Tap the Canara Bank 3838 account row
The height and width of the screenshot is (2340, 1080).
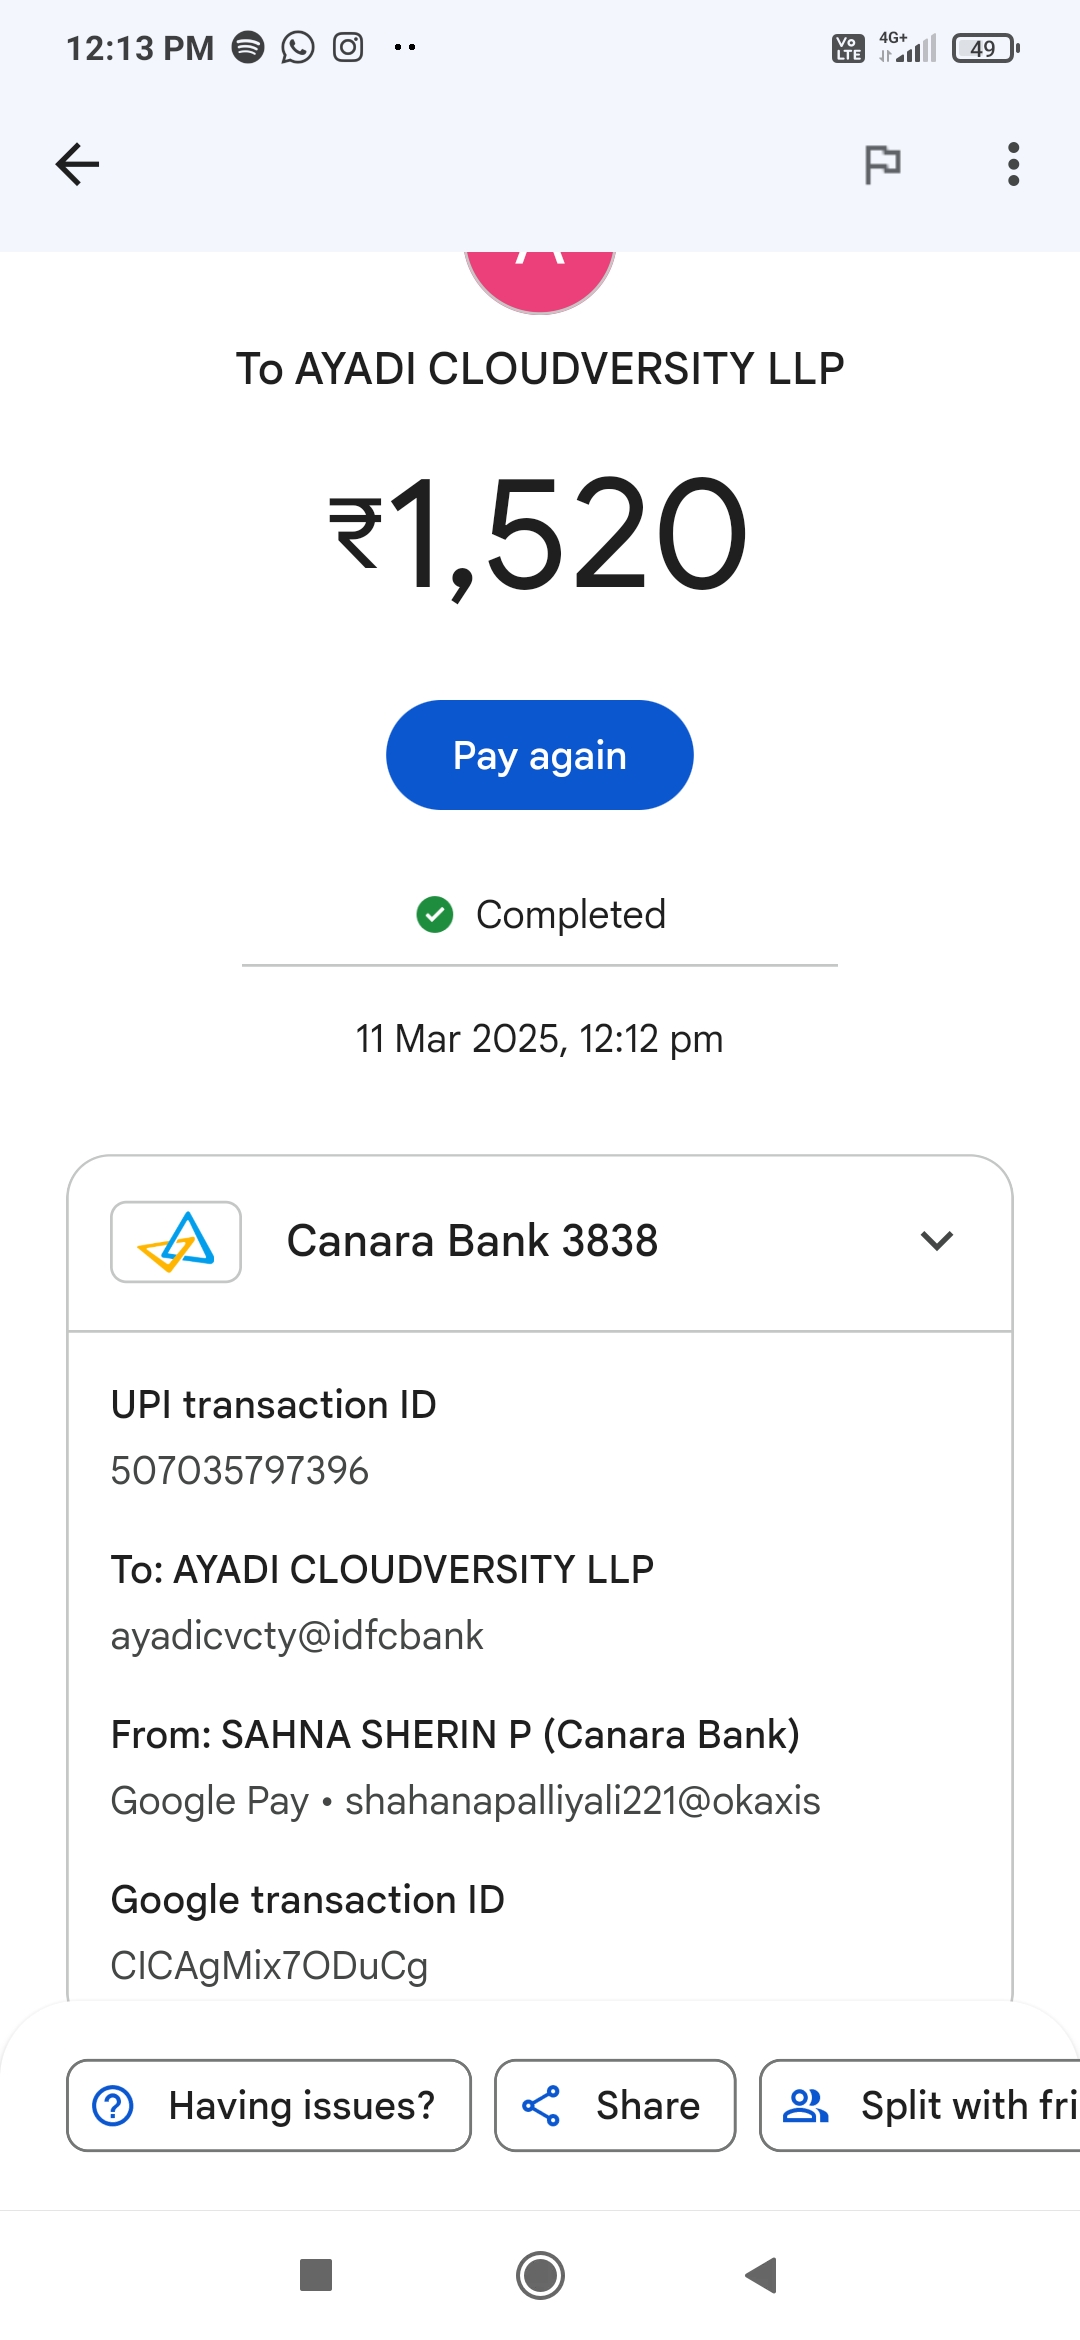tap(472, 1241)
